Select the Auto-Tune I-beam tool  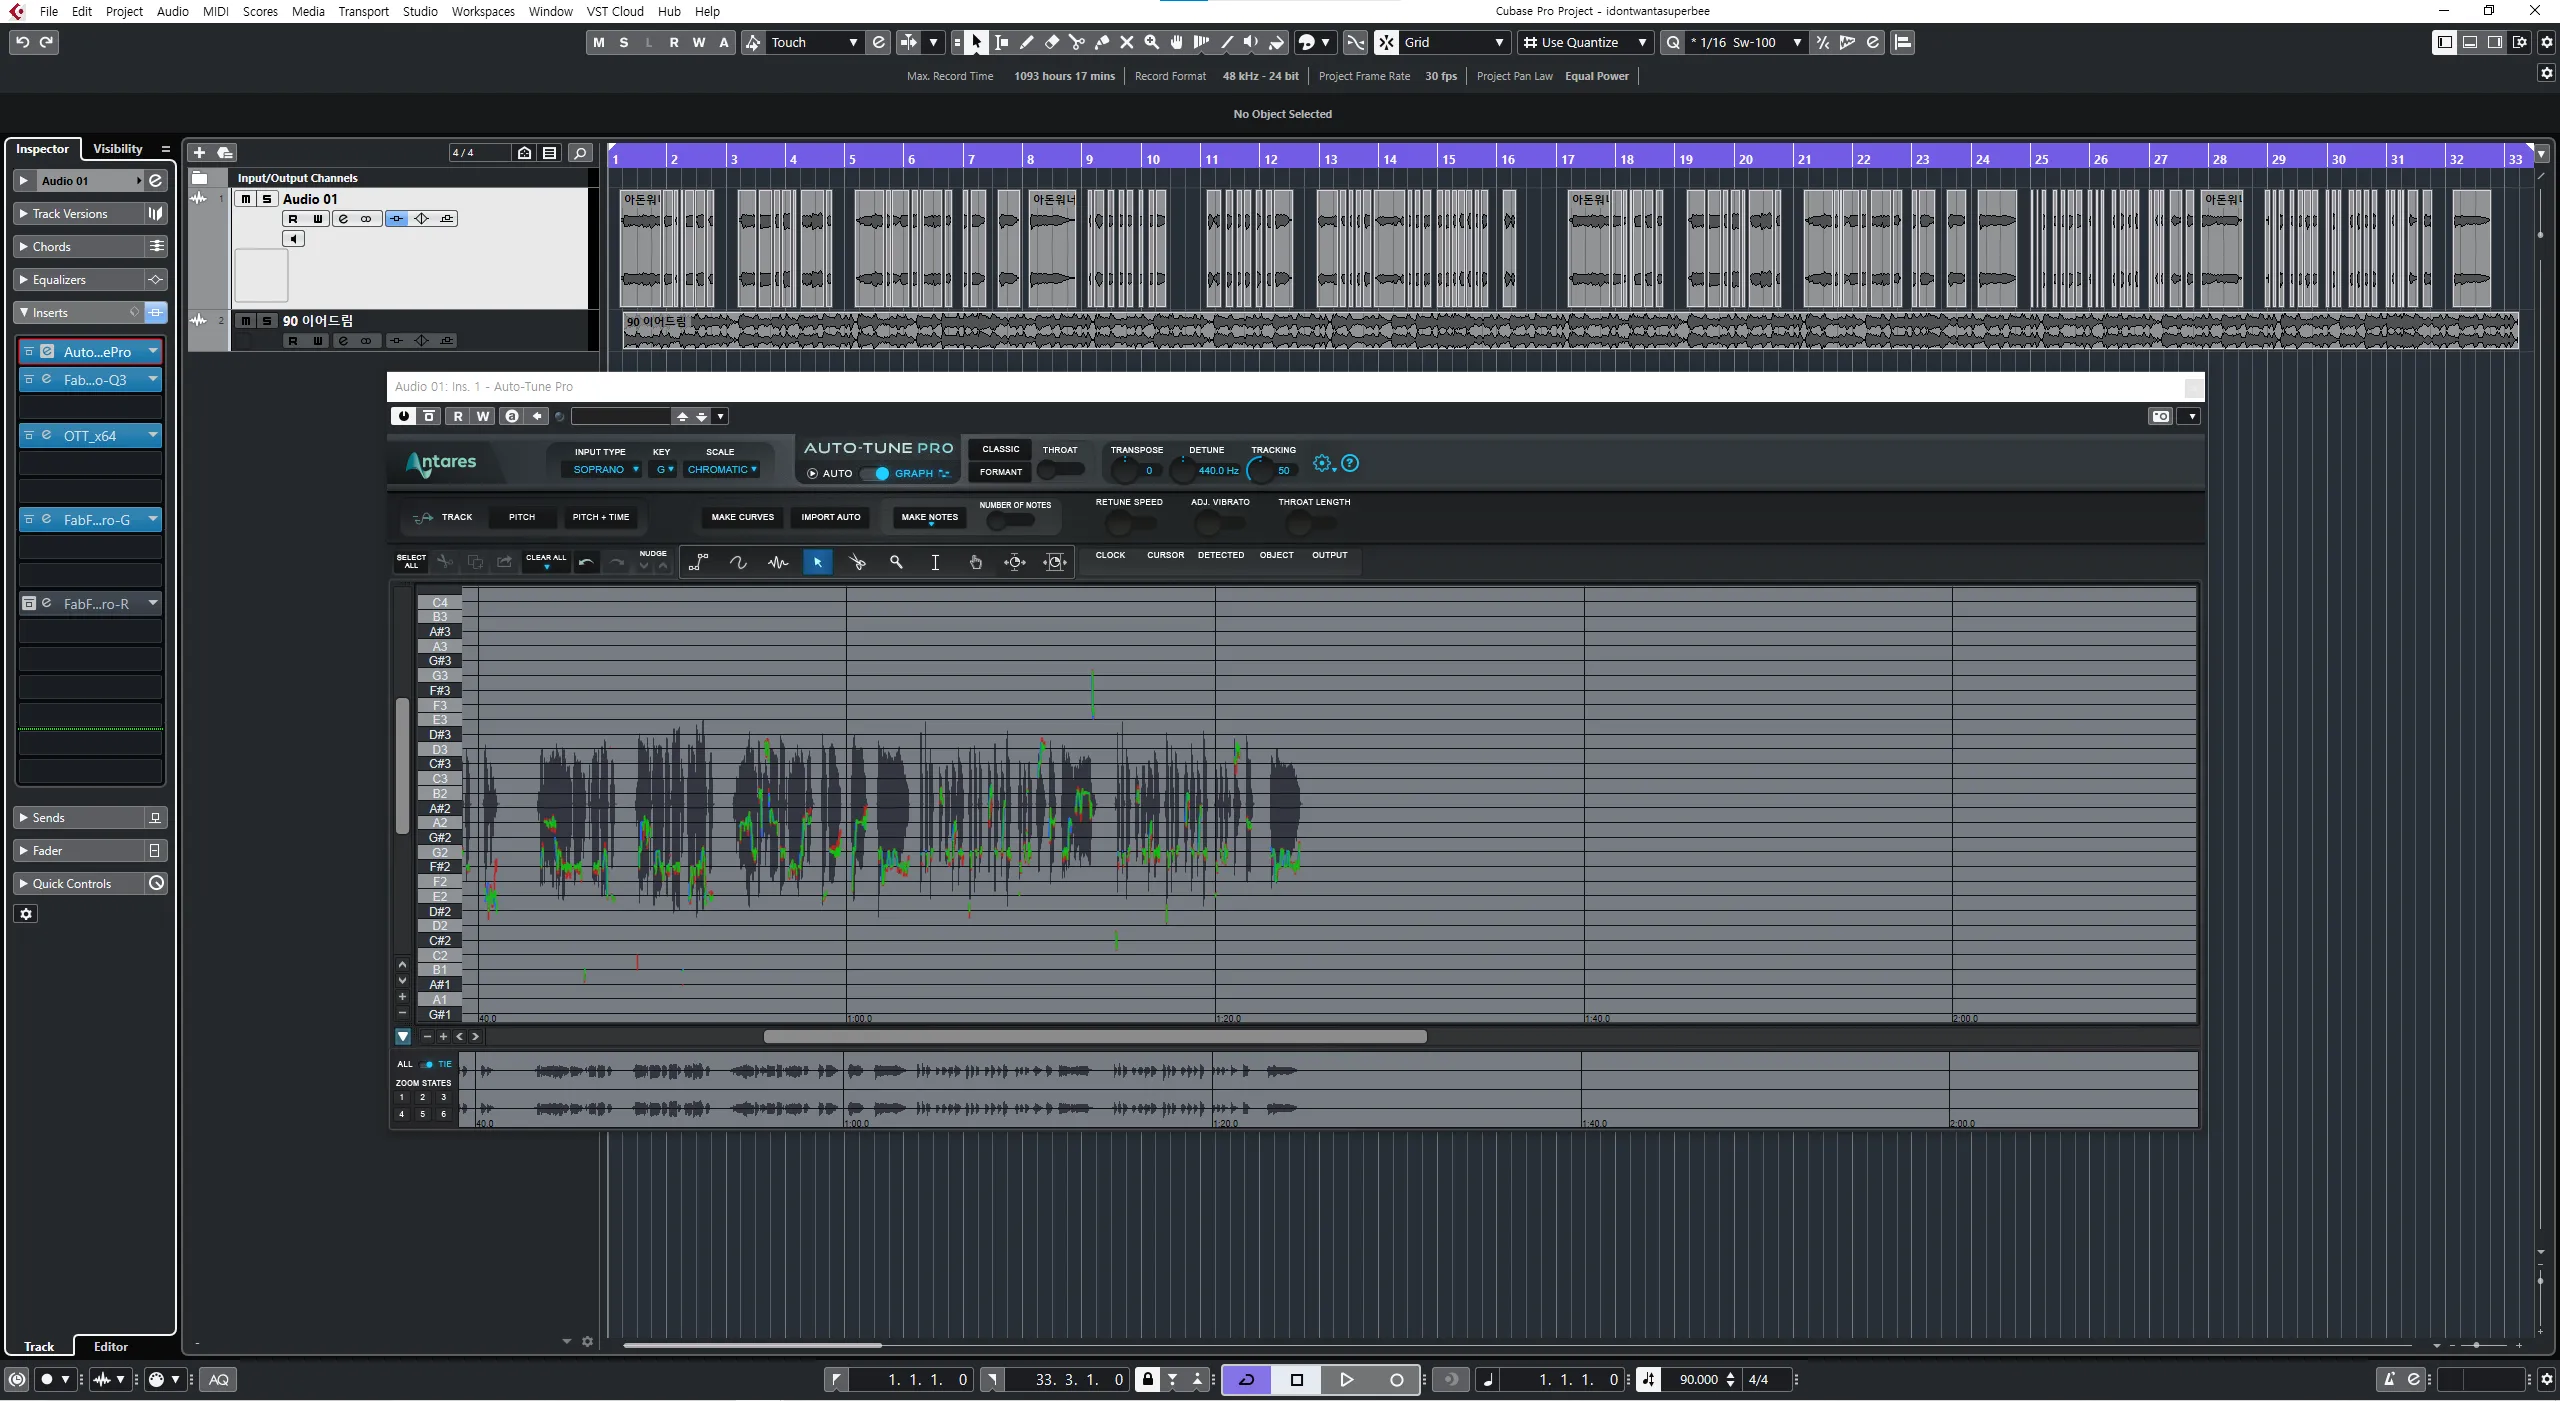click(x=935, y=562)
